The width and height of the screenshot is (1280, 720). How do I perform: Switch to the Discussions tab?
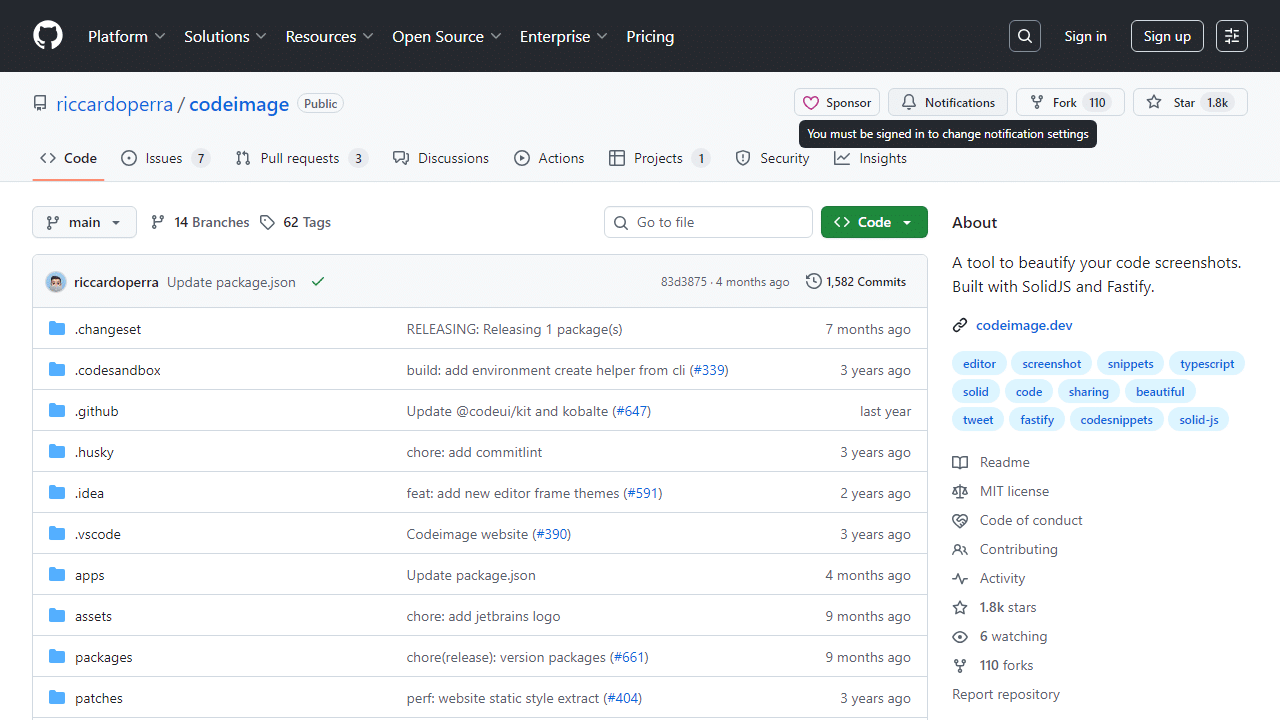(441, 158)
